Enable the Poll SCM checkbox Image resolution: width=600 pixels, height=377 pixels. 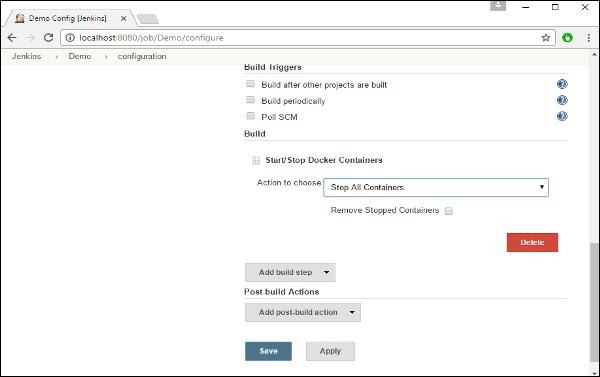(250, 116)
